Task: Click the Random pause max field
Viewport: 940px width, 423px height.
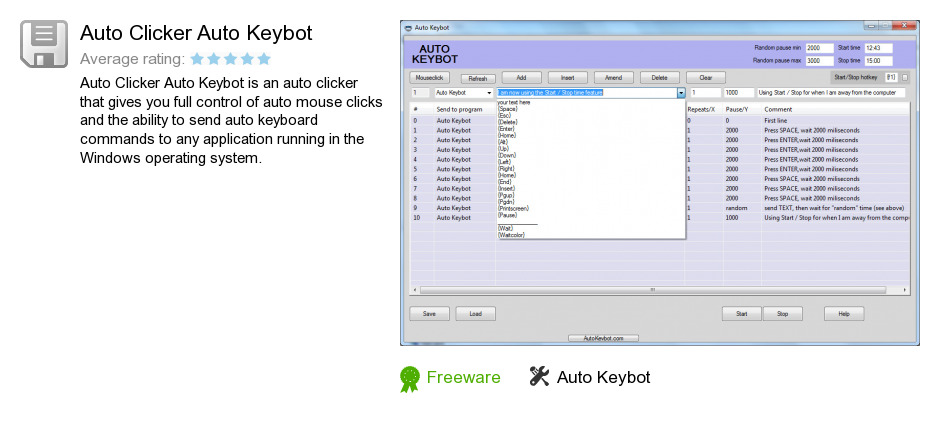Action: (x=820, y=61)
